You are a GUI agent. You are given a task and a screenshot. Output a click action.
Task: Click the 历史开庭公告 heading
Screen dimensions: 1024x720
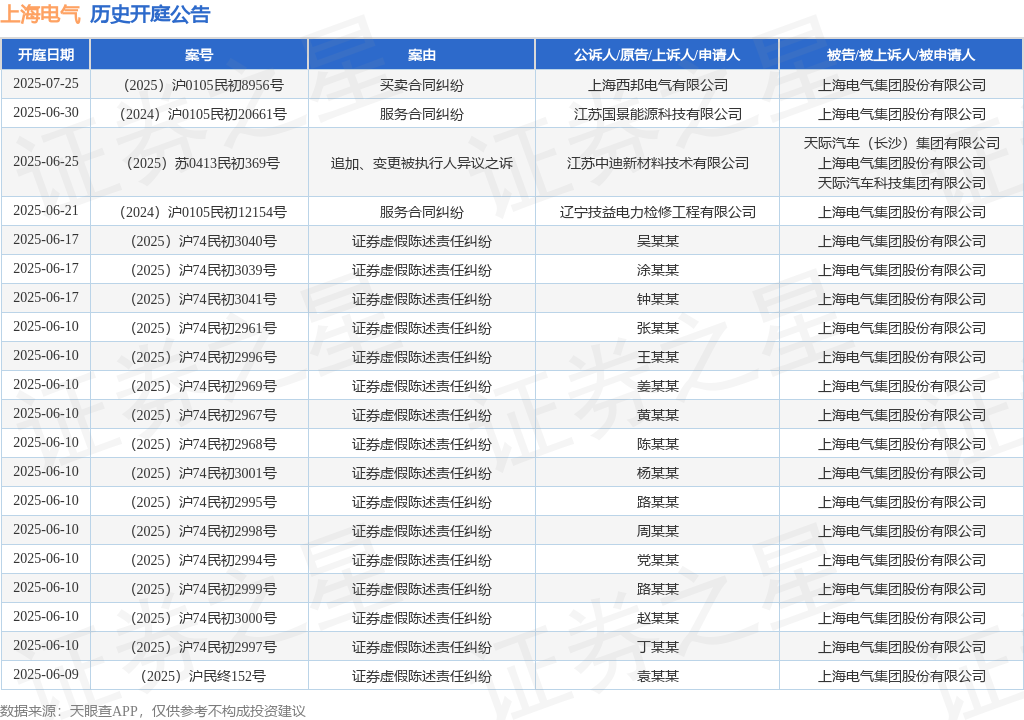pyautogui.click(x=150, y=14)
